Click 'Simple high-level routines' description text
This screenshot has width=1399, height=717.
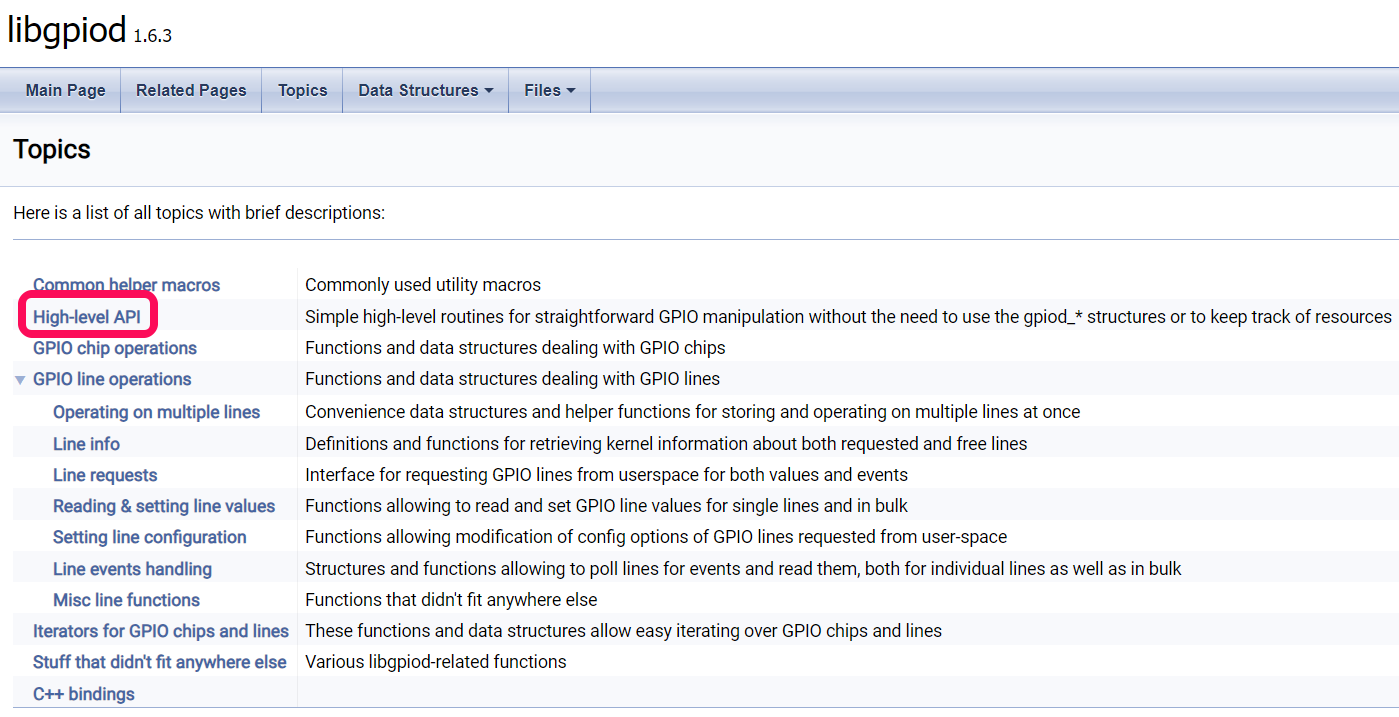click(x=848, y=317)
